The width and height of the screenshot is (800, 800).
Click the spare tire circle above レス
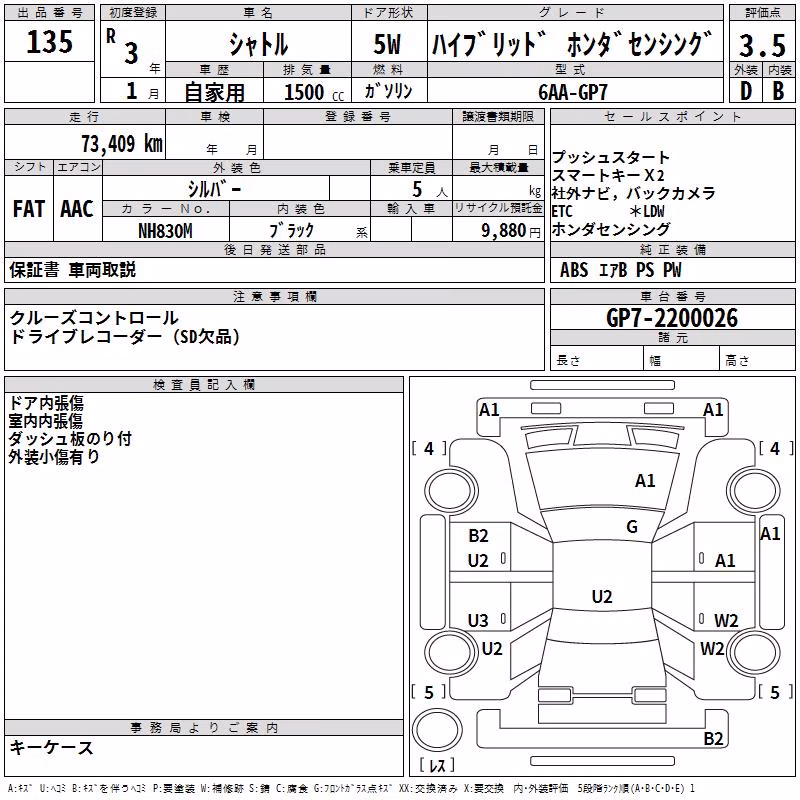pyautogui.click(x=437, y=730)
